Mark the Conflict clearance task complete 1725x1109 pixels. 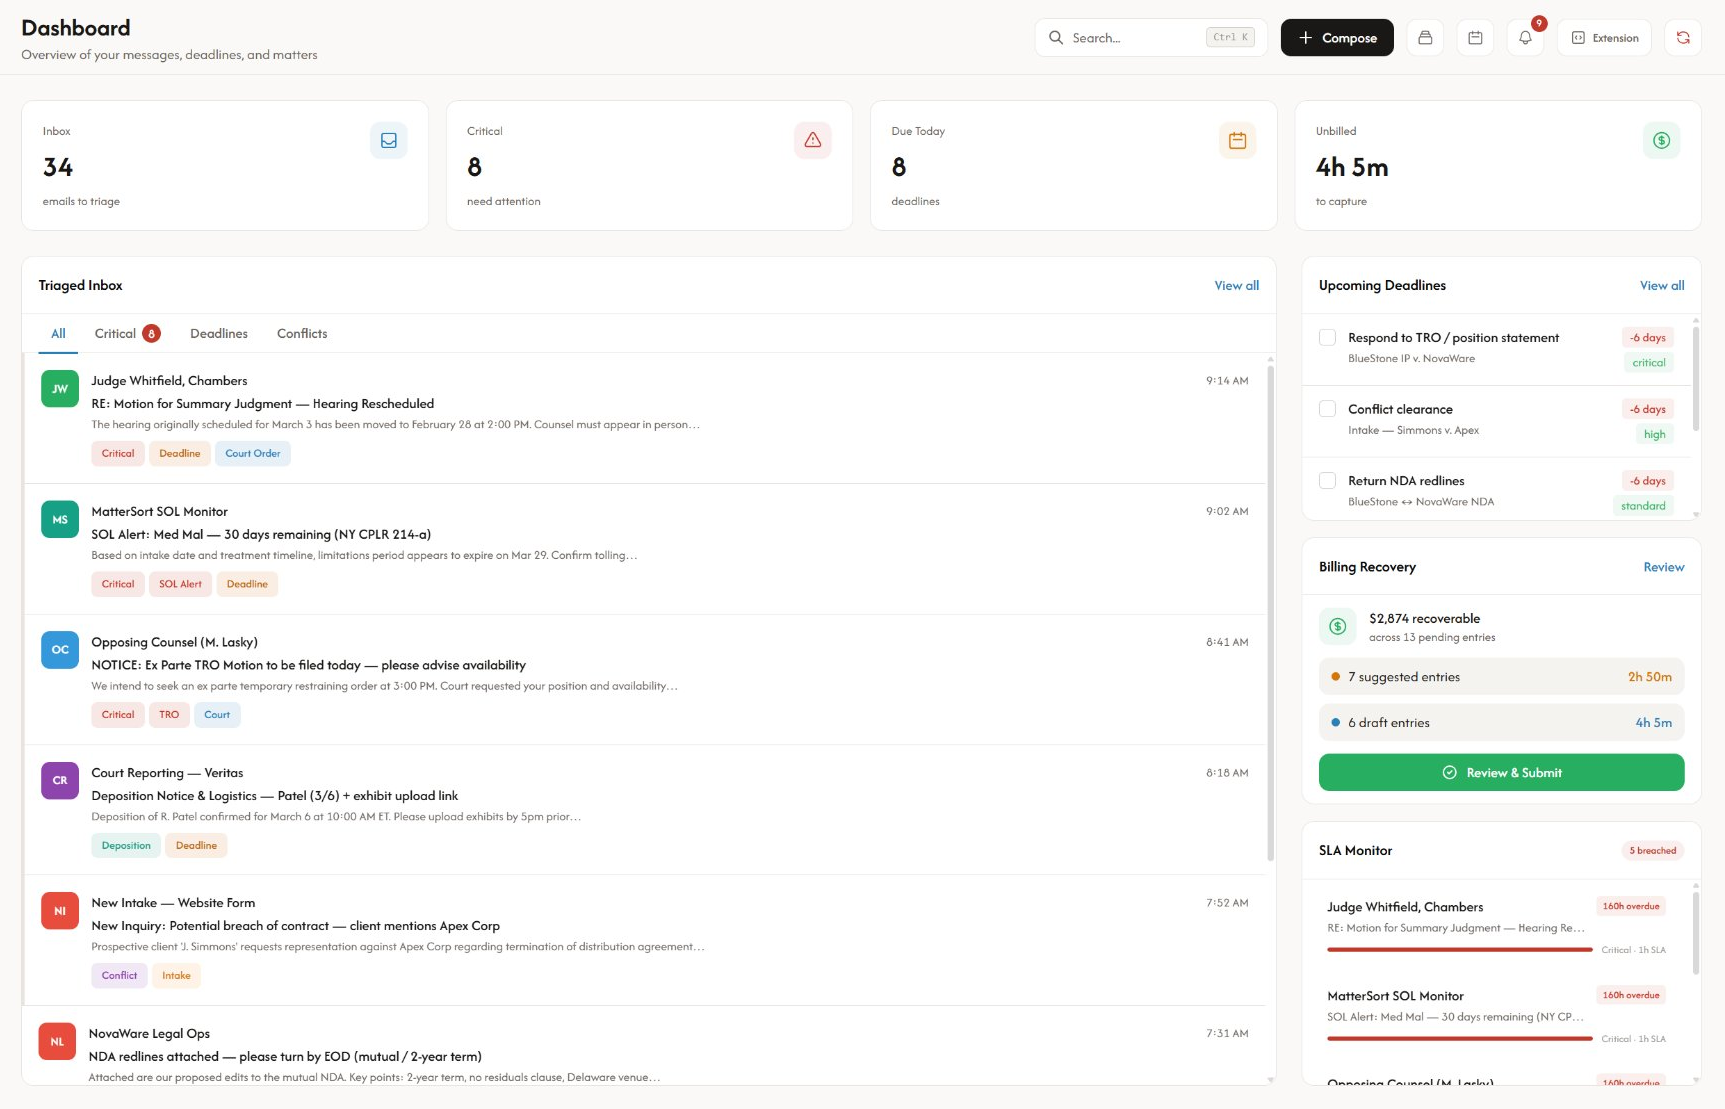(x=1328, y=409)
